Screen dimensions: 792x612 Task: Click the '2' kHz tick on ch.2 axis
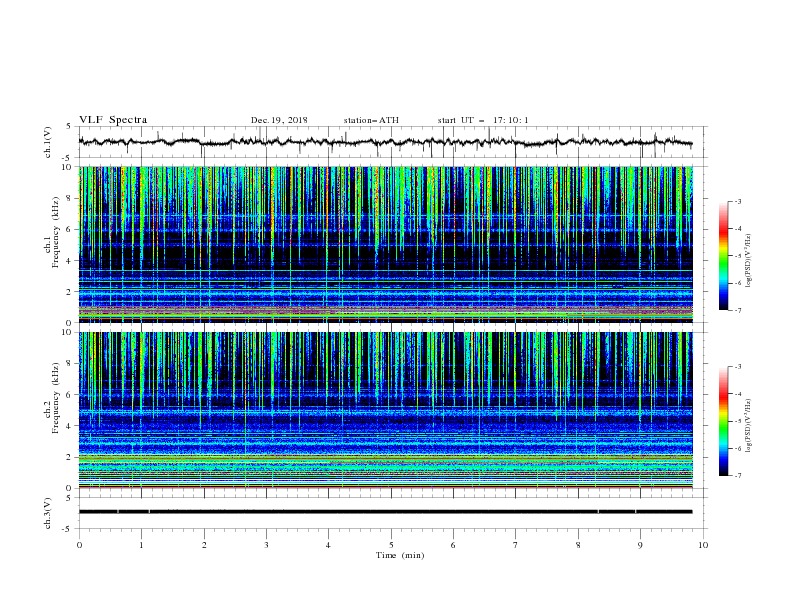[x=70, y=457]
